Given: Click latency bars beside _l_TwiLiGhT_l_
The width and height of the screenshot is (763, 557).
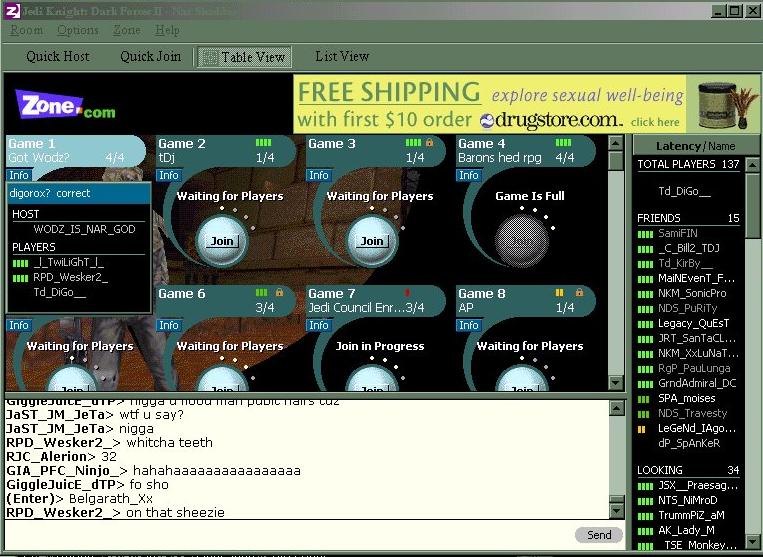Looking at the screenshot, I should tap(20, 264).
